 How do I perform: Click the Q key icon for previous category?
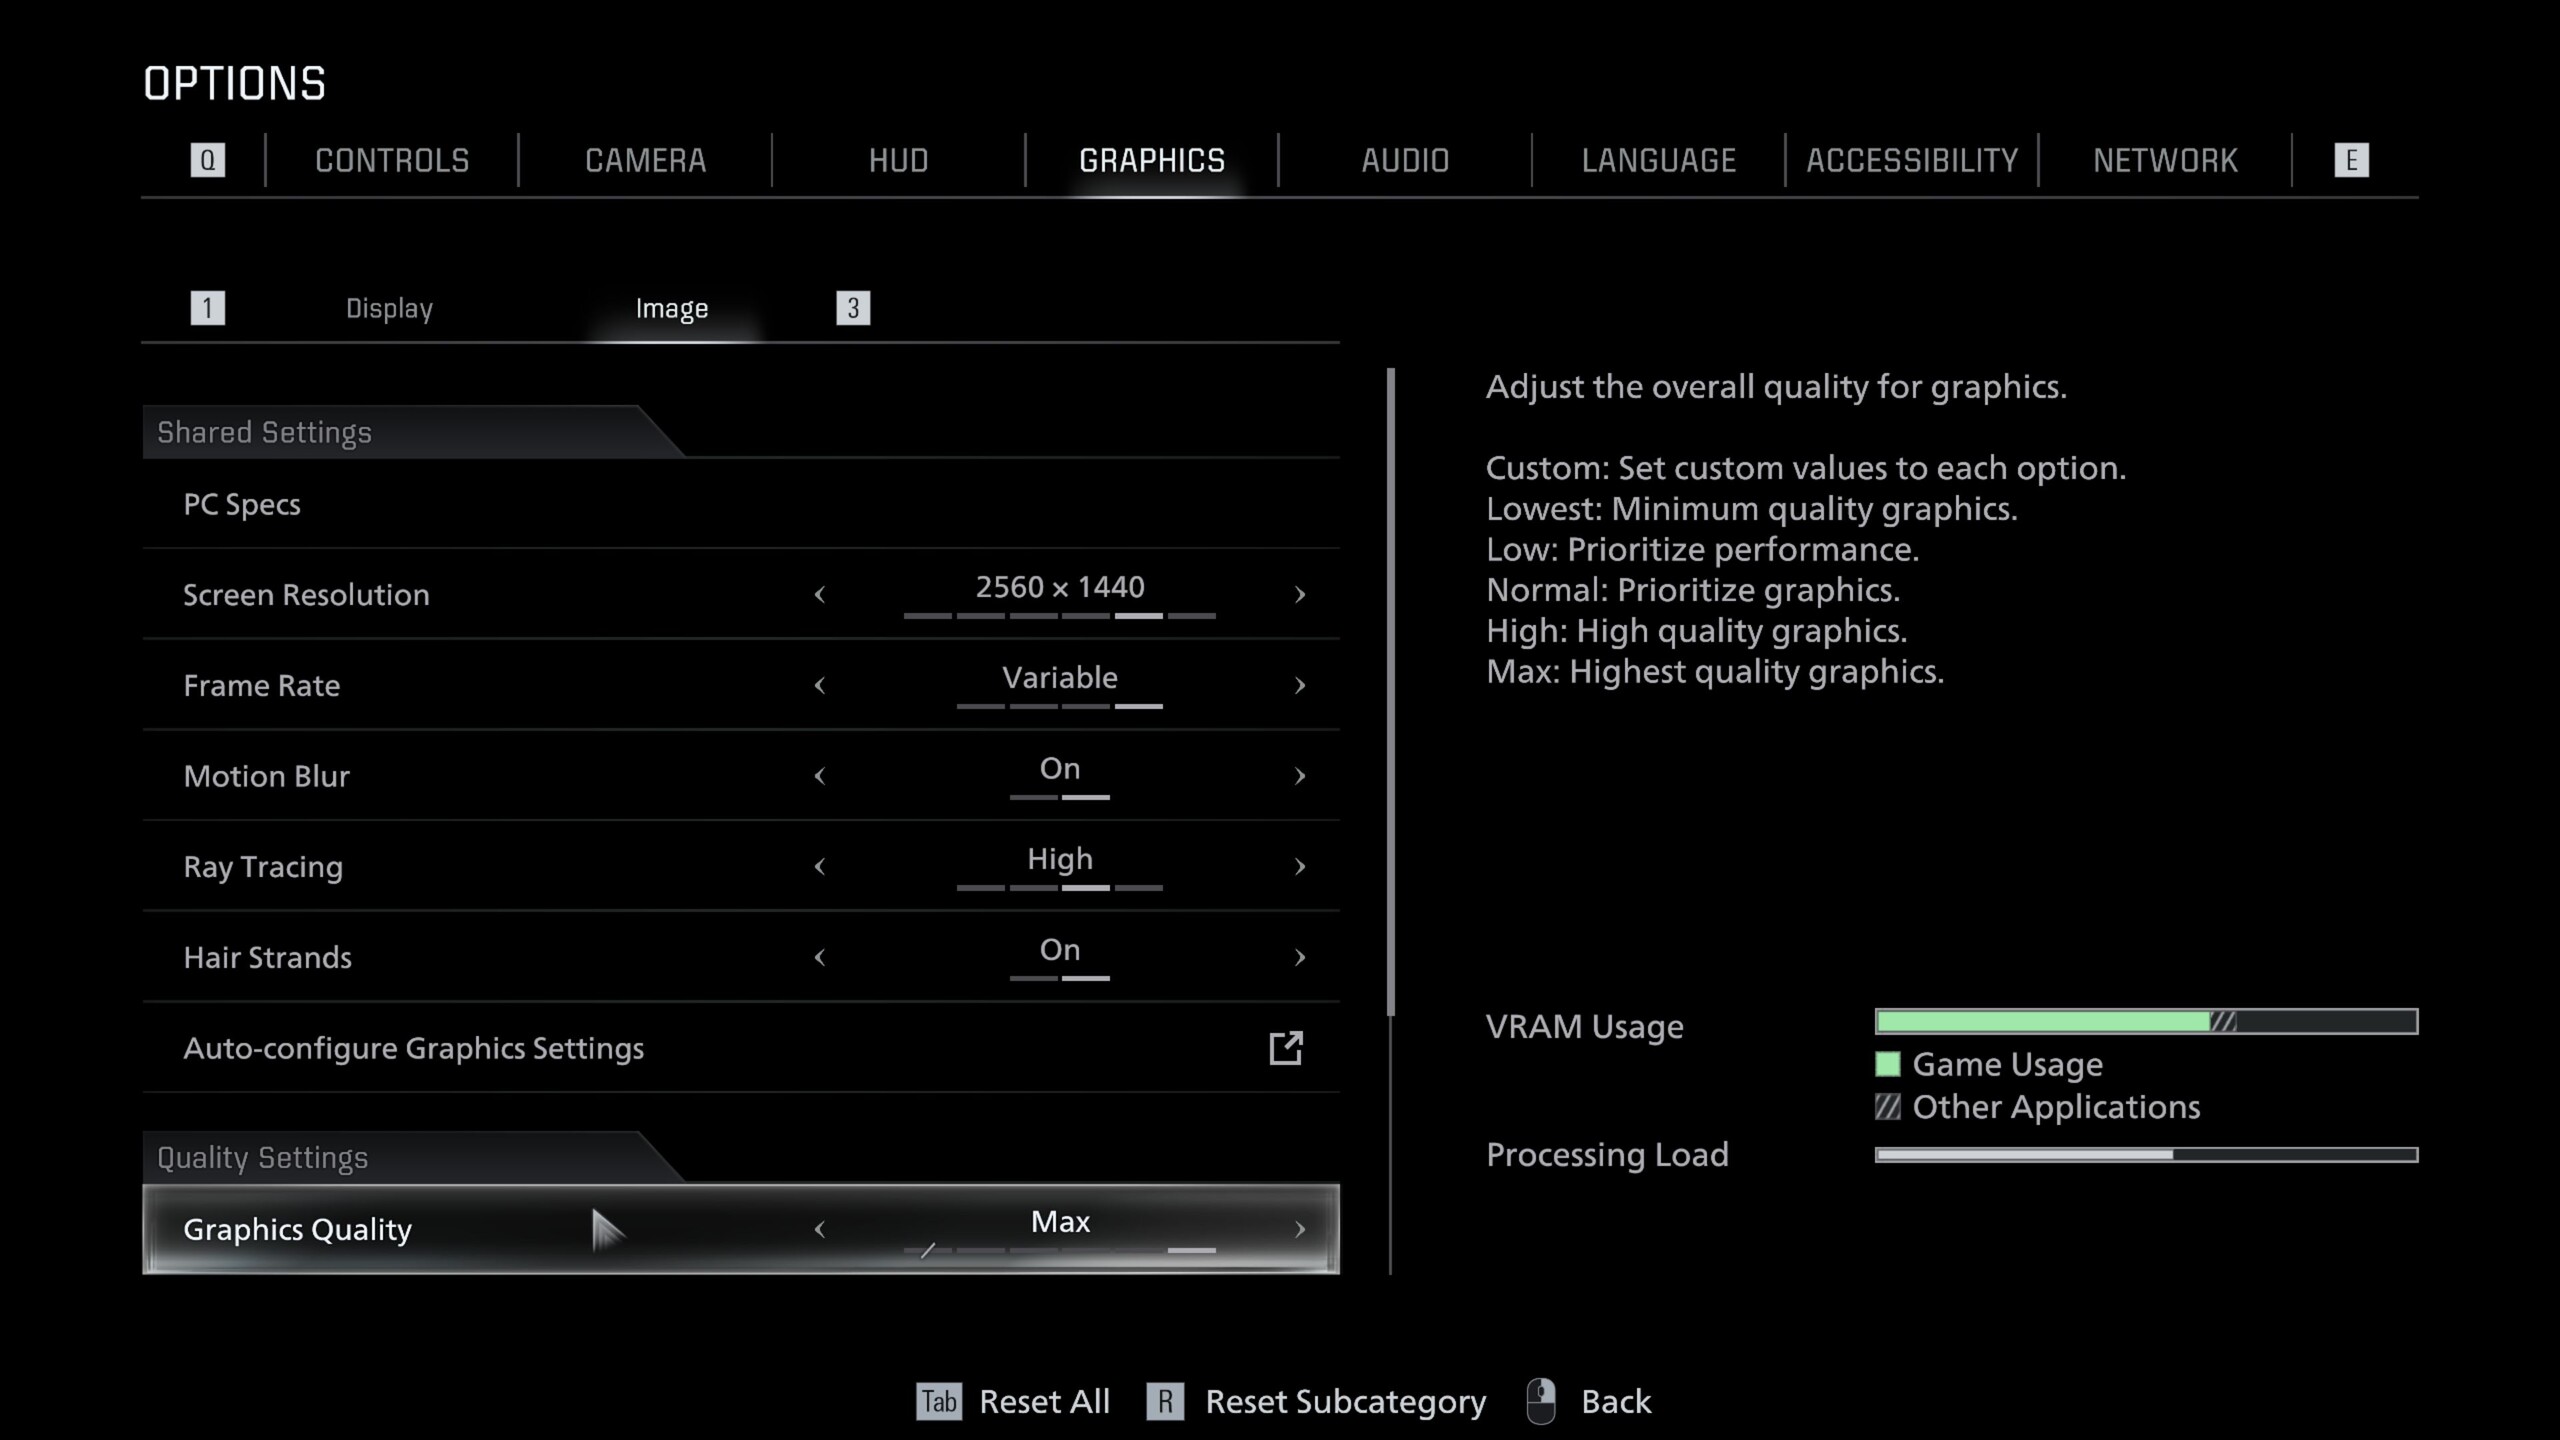[x=208, y=160]
